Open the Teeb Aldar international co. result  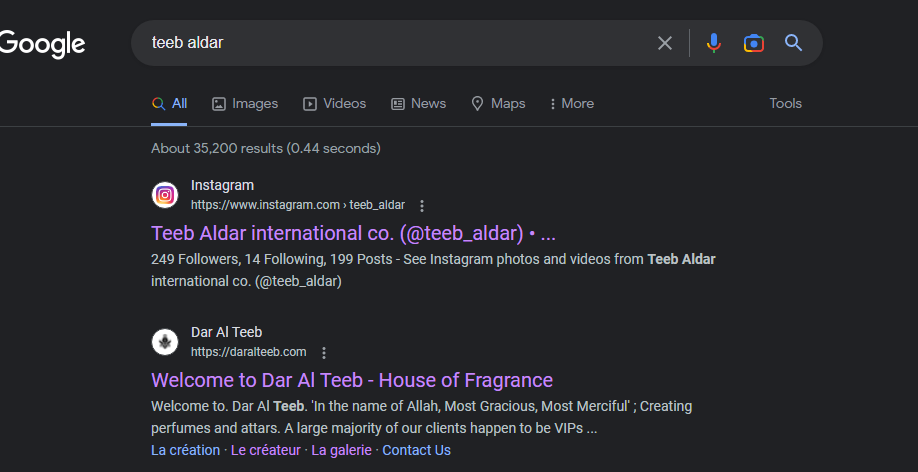click(x=353, y=233)
